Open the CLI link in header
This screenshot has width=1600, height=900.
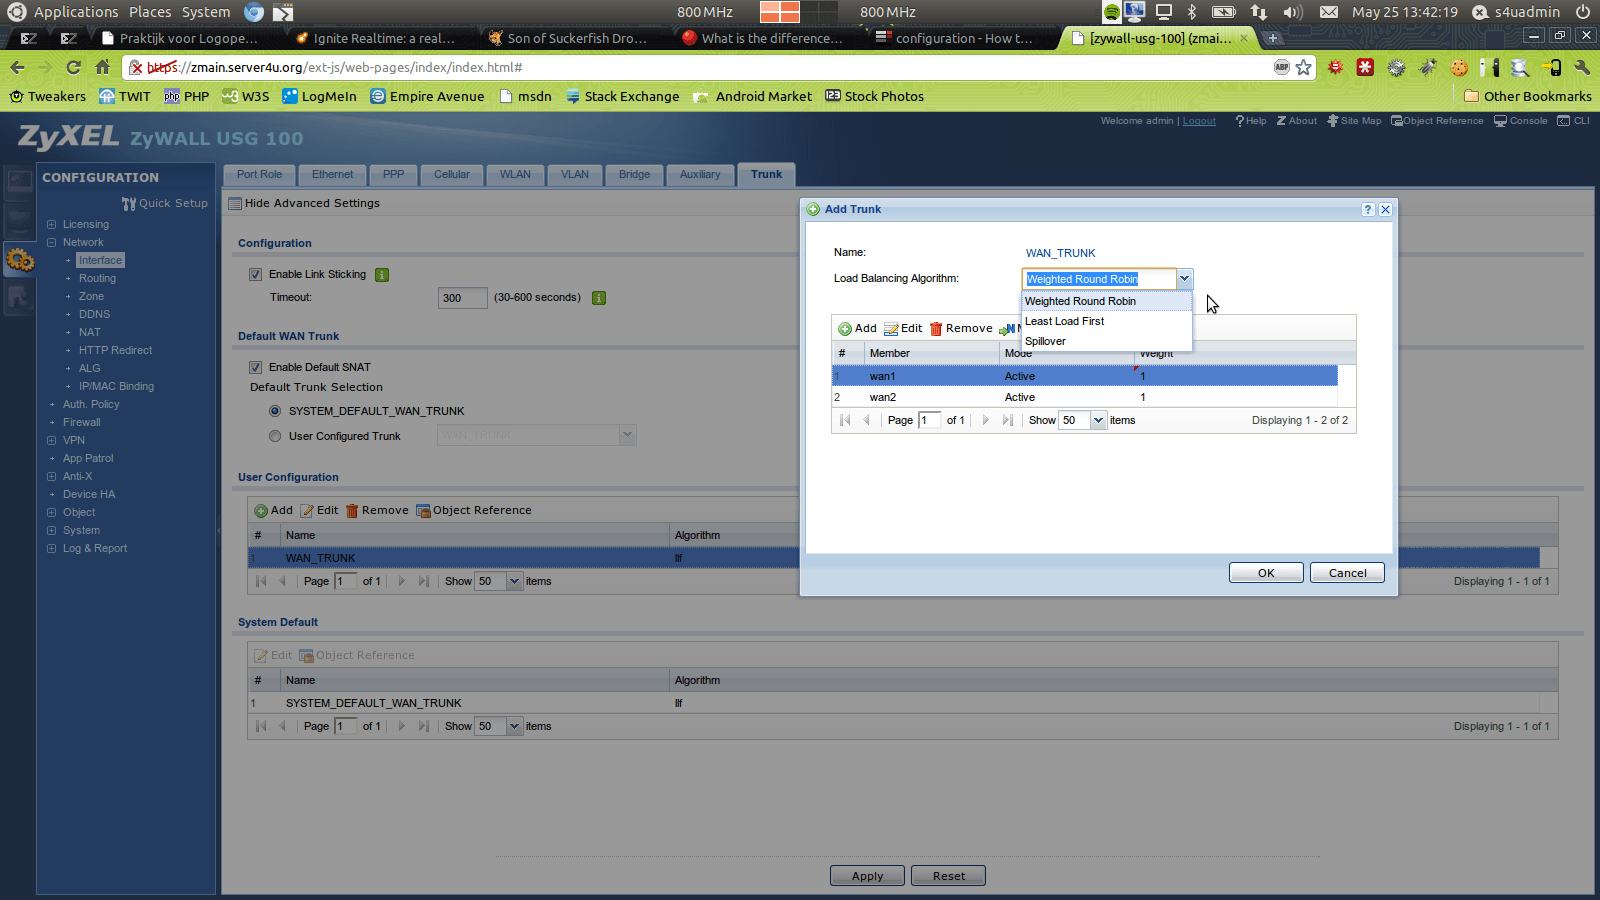pyautogui.click(x=1573, y=121)
